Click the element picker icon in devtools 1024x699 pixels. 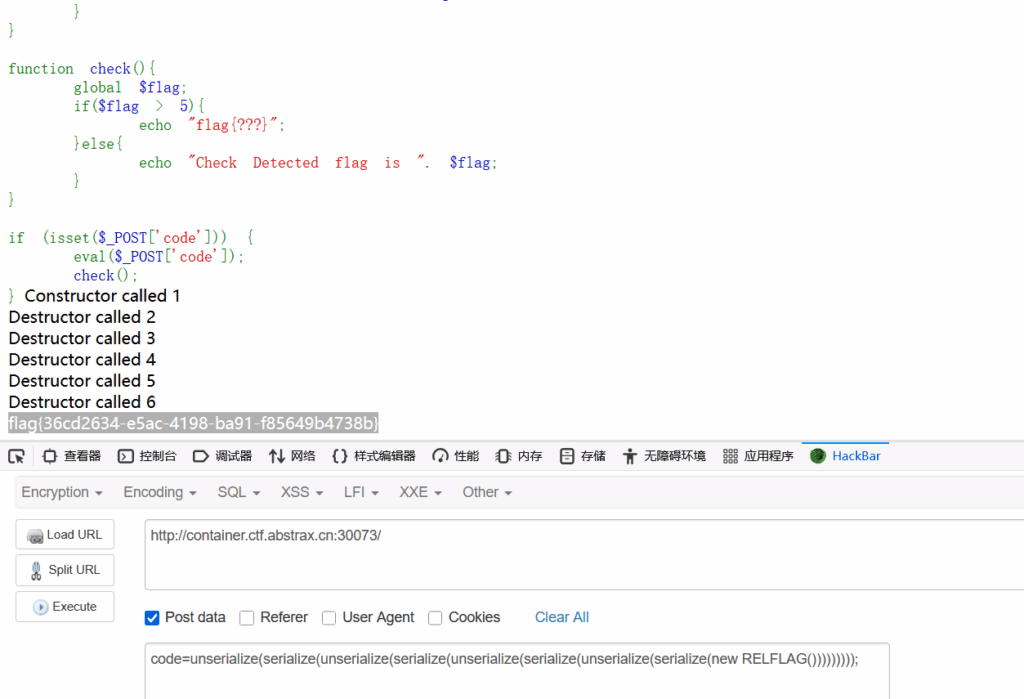click(16, 456)
